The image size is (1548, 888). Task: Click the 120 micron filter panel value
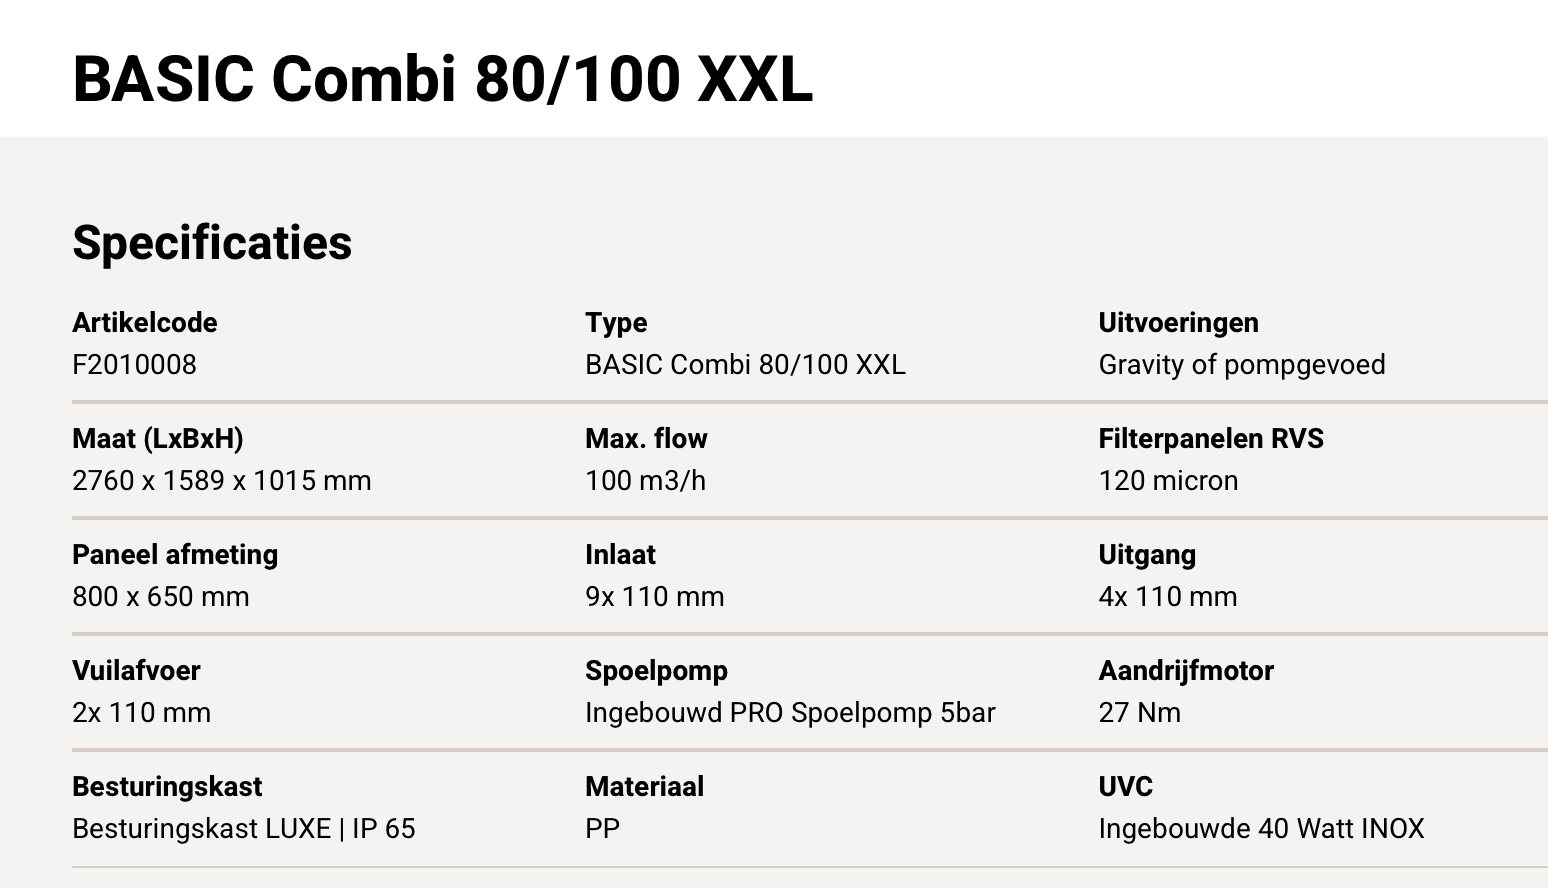click(1168, 480)
